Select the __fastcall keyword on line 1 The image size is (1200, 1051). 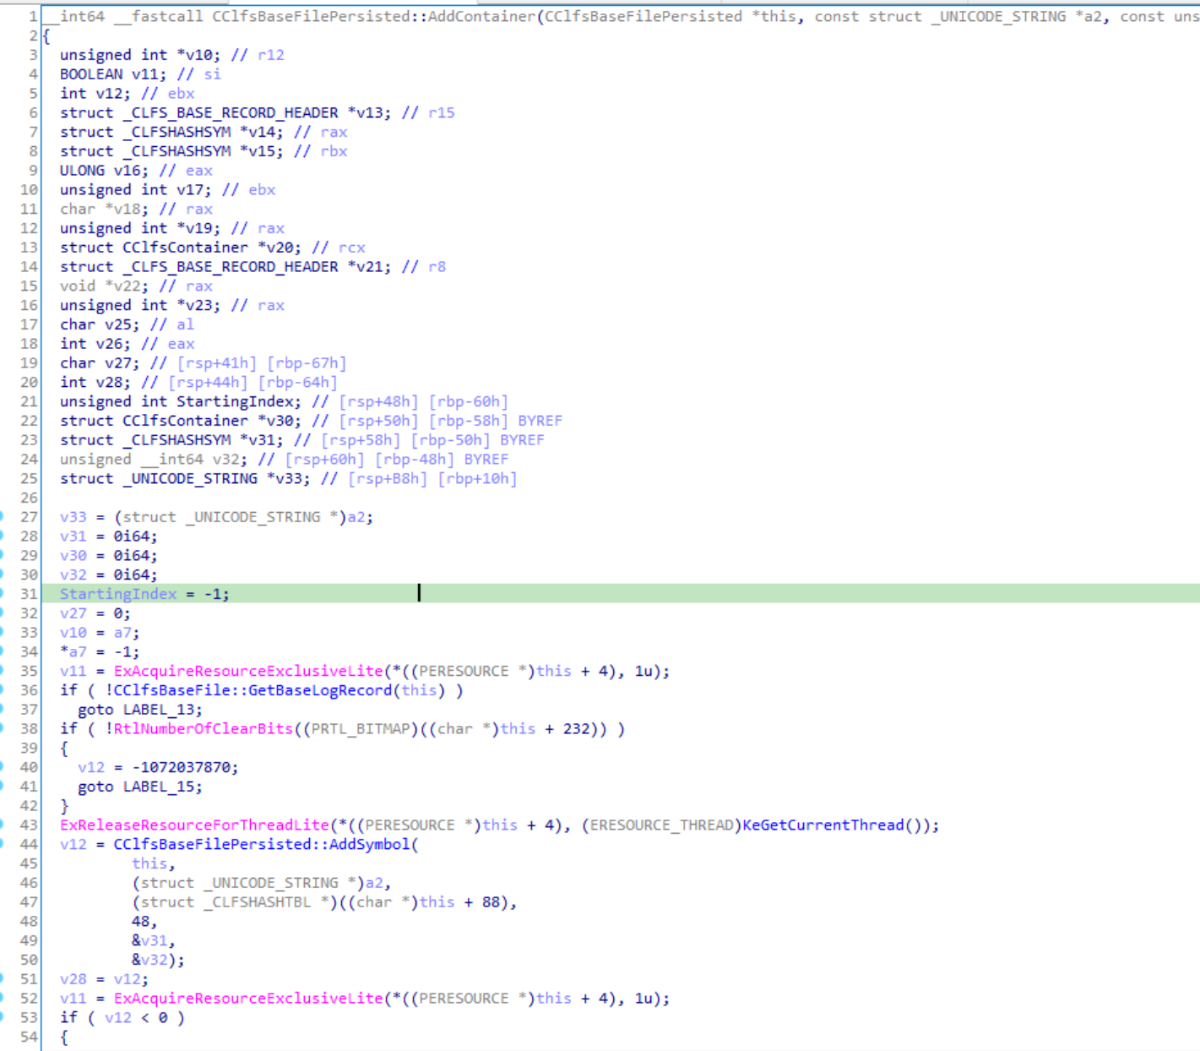pos(157,16)
